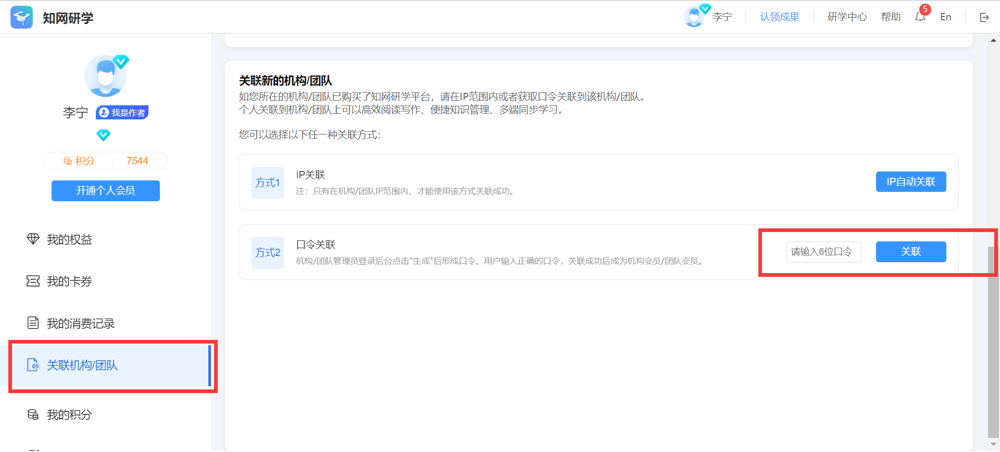Viewport: 1000px width, 452px height.
Task: Click the 我是作者 badge
Action: click(122, 112)
